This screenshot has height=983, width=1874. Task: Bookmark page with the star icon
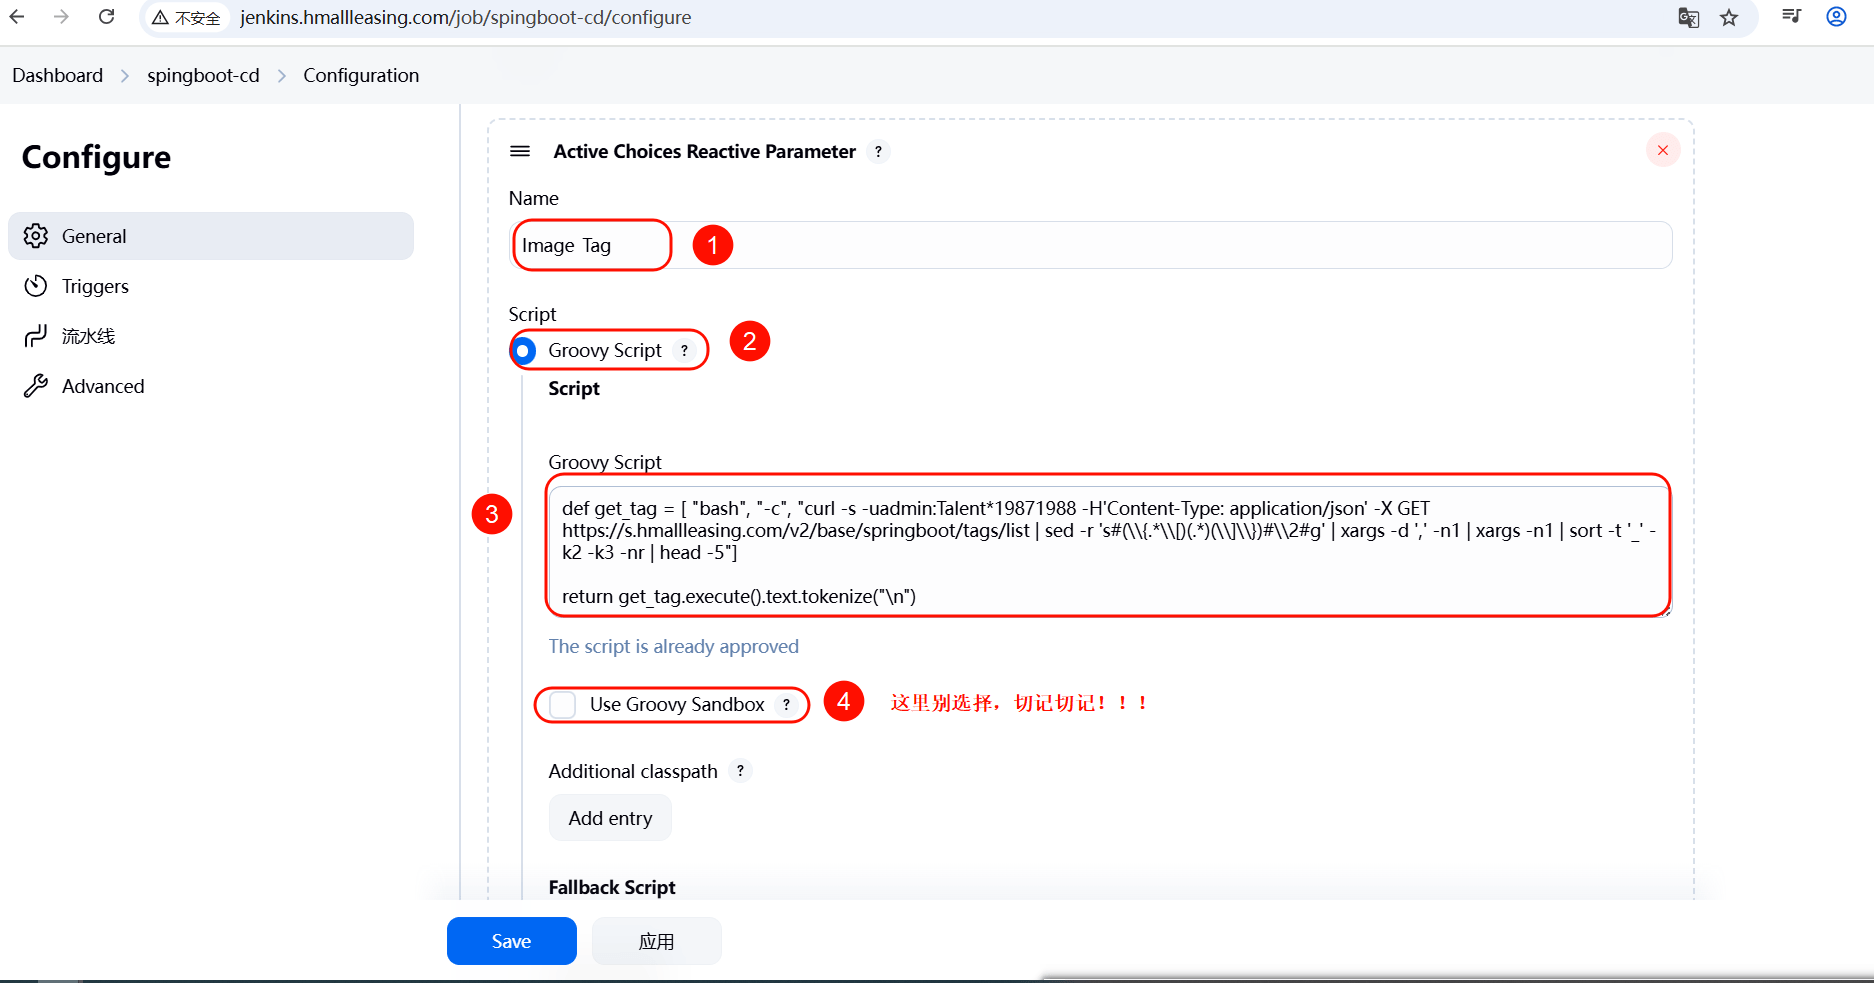1729,18
